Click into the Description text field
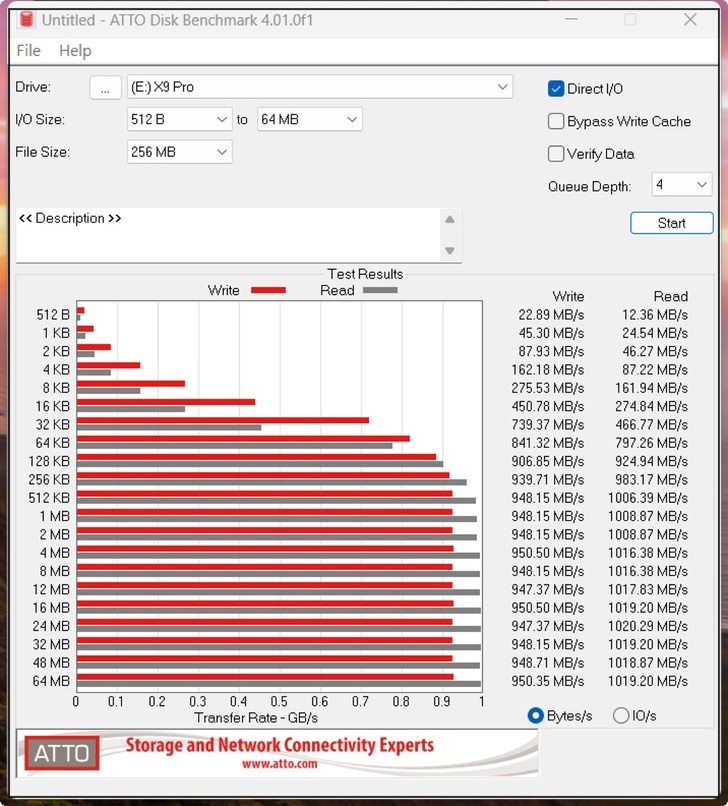728x806 pixels. pyautogui.click(x=229, y=235)
